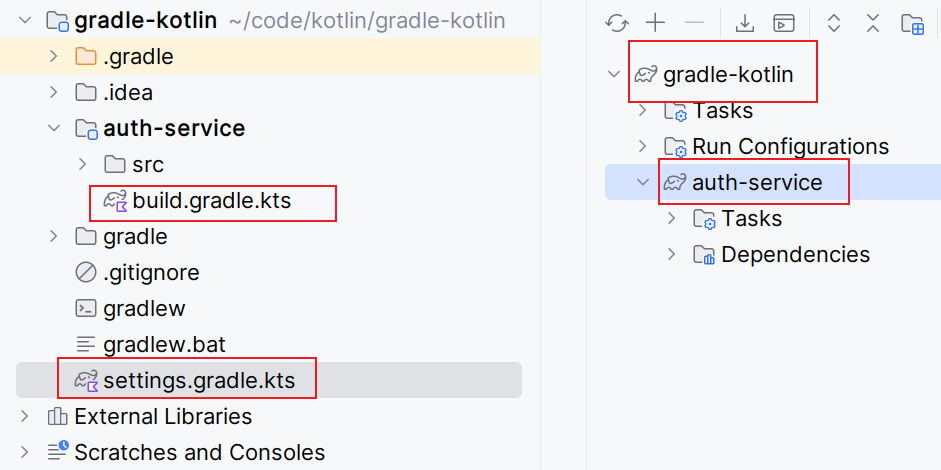This screenshot has width=941, height=470.
Task: Select the .gitignore file
Action: tap(150, 273)
